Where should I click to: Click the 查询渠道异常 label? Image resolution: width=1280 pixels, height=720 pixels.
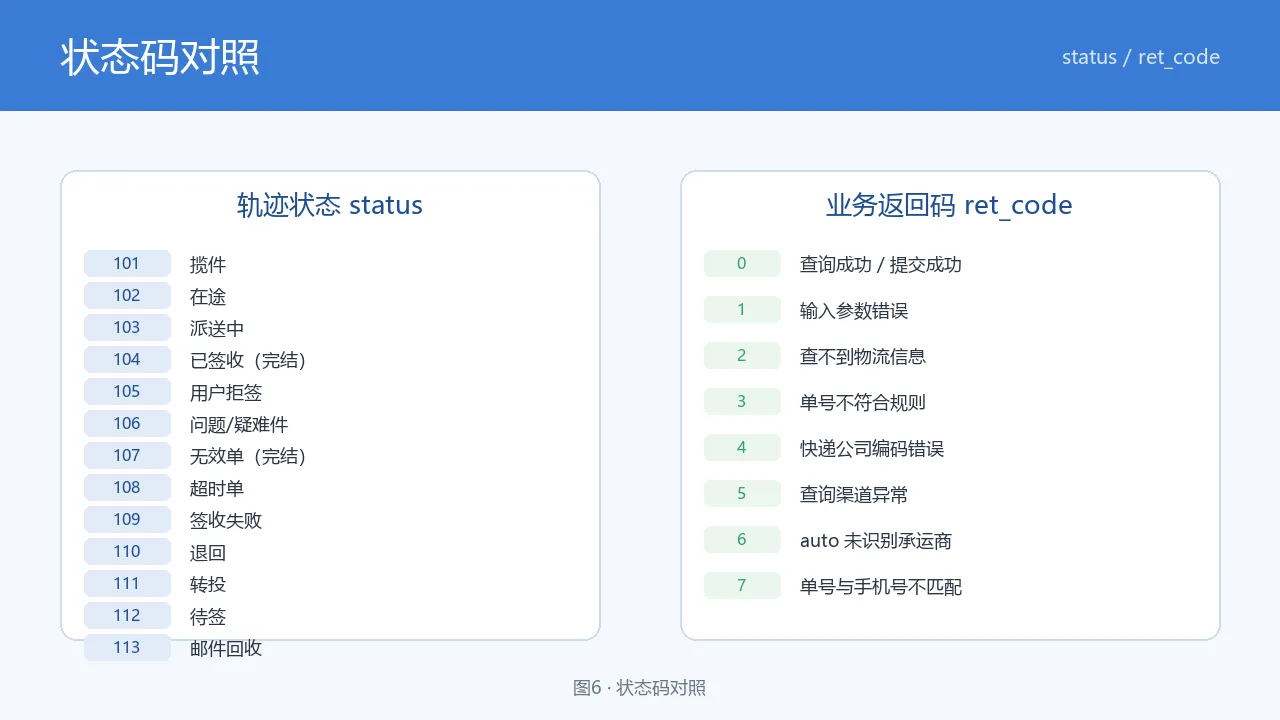854,495
